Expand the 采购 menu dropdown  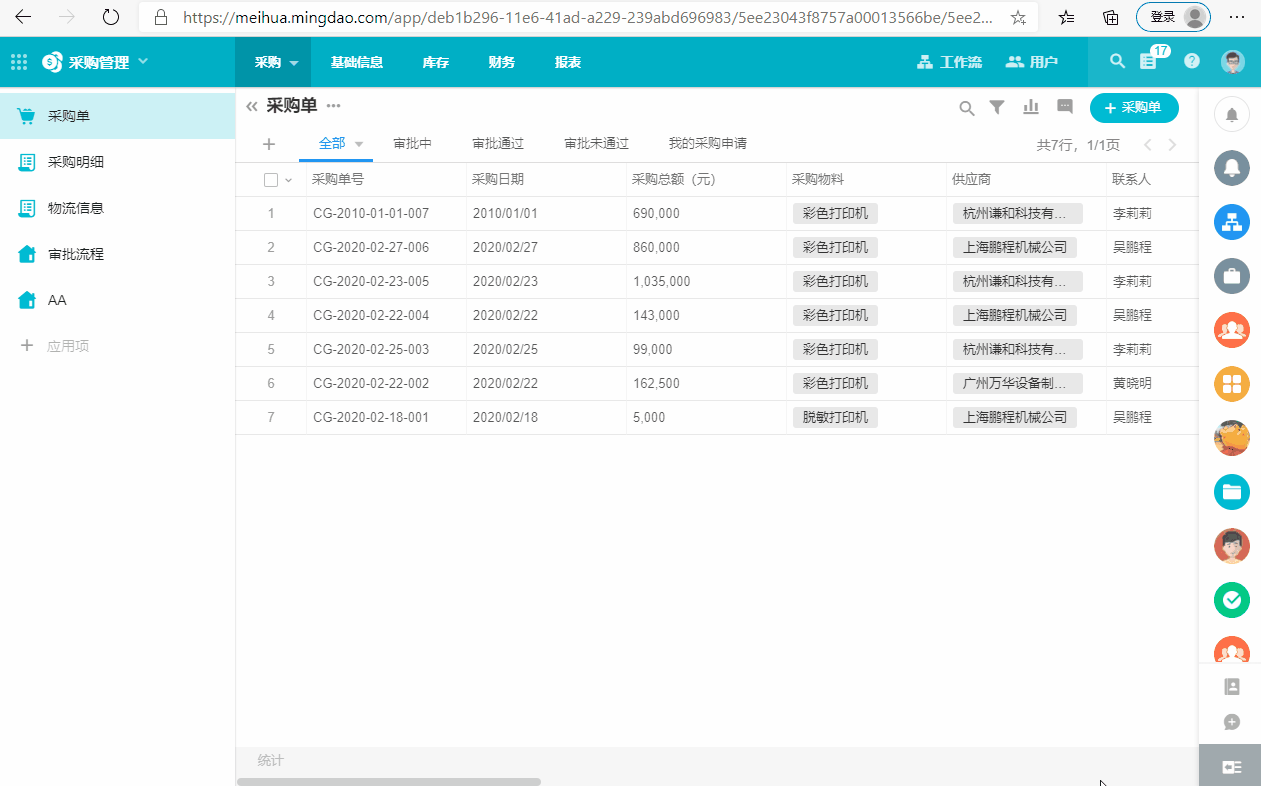[x=273, y=61]
